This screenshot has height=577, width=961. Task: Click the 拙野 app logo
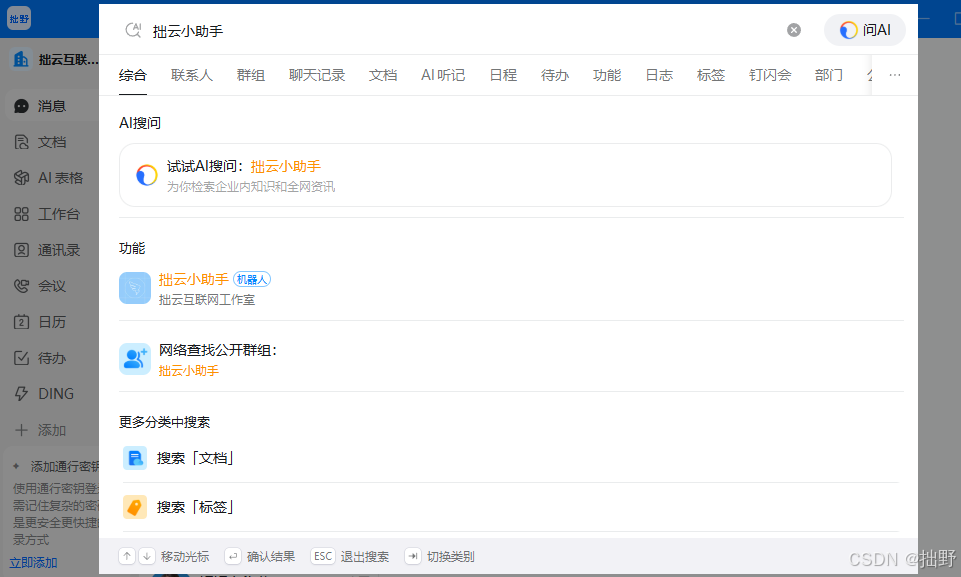(19, 18)
